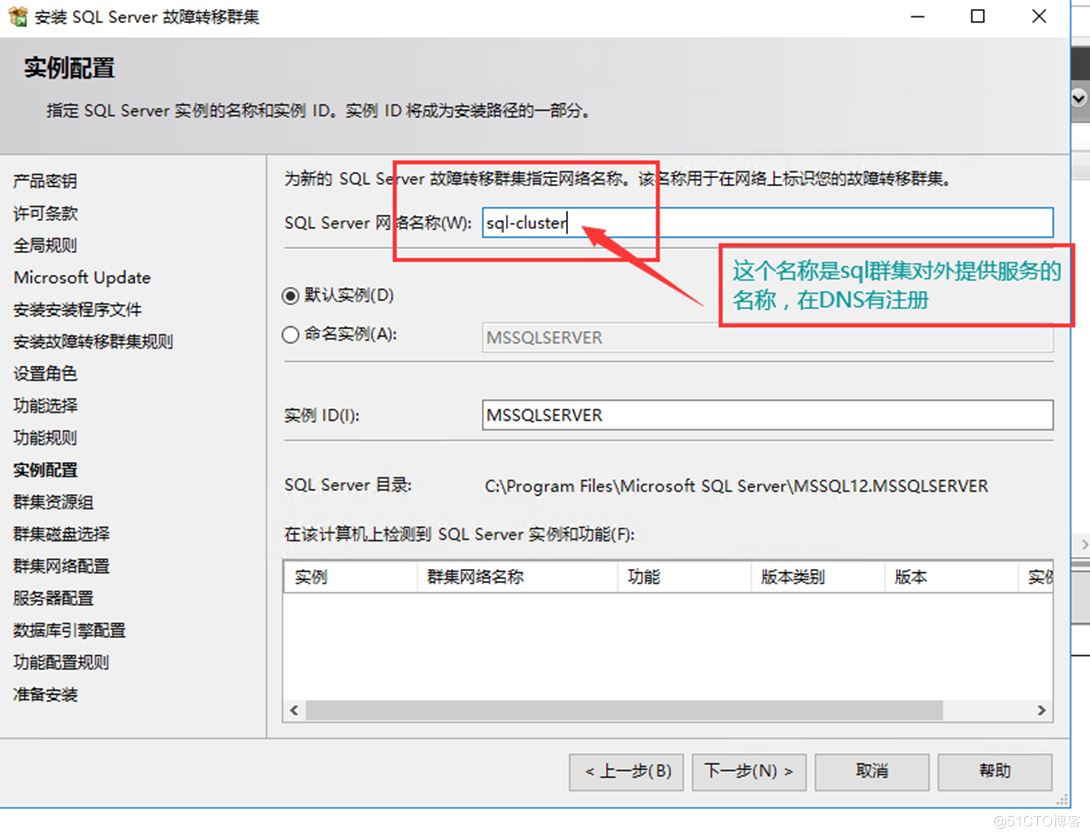
Task: Expand the header message area chevron
Action: point(1078,99)
